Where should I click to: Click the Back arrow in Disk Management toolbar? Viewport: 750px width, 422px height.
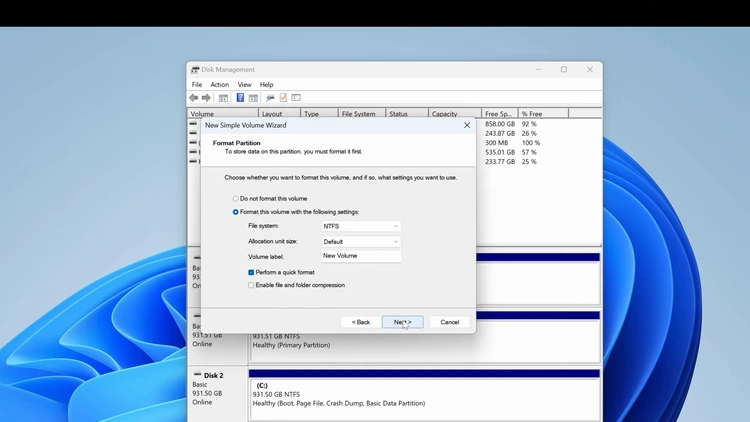point(193,98)
